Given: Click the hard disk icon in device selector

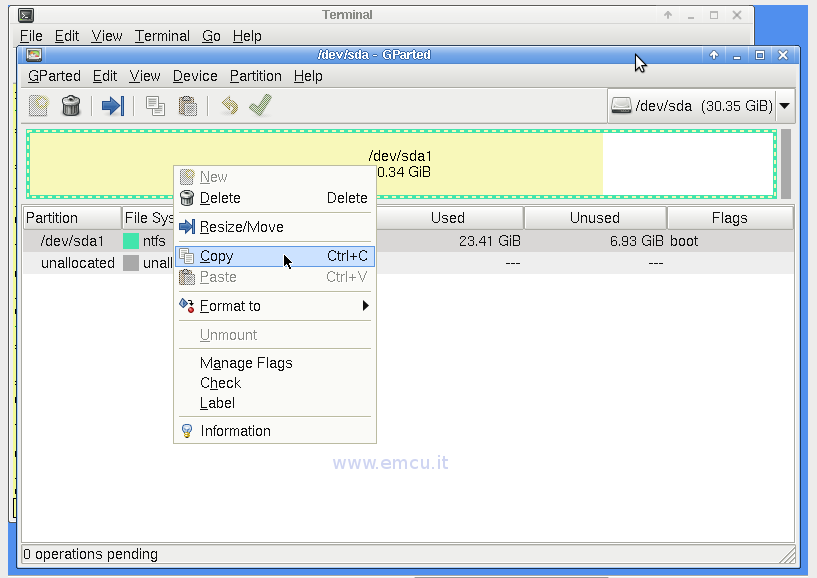Looking at the screenshot, I should coord(621,106).
